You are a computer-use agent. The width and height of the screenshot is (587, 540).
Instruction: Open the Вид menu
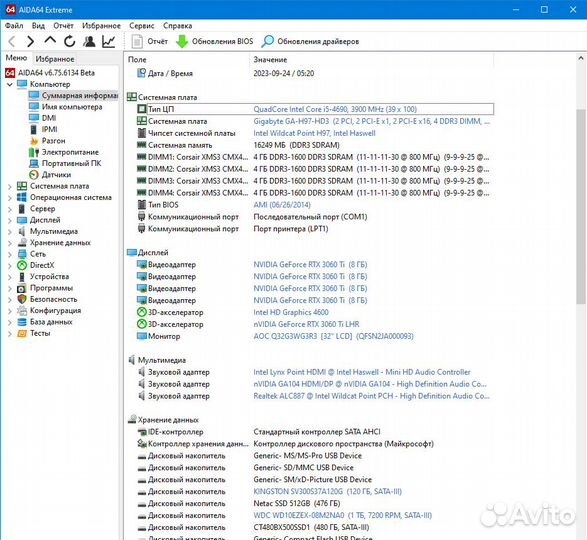[x=38, y=25]
